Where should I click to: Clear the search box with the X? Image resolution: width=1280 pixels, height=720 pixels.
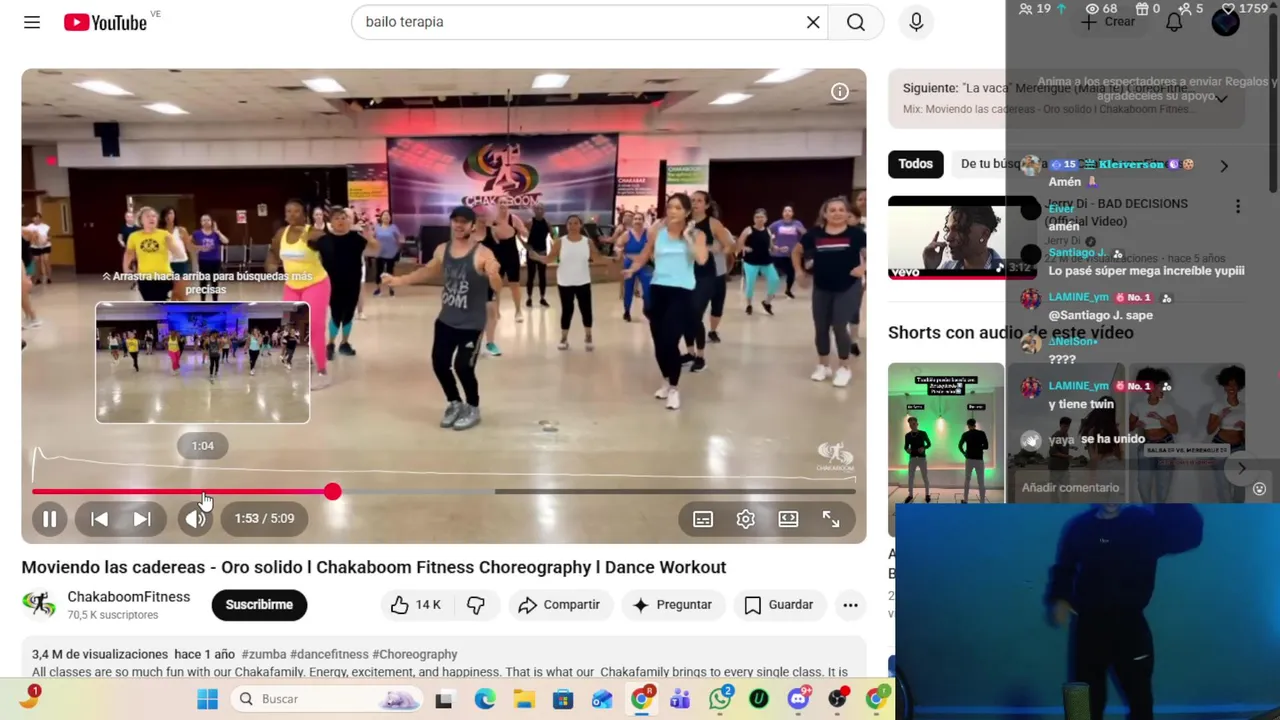tap(813, 22)
